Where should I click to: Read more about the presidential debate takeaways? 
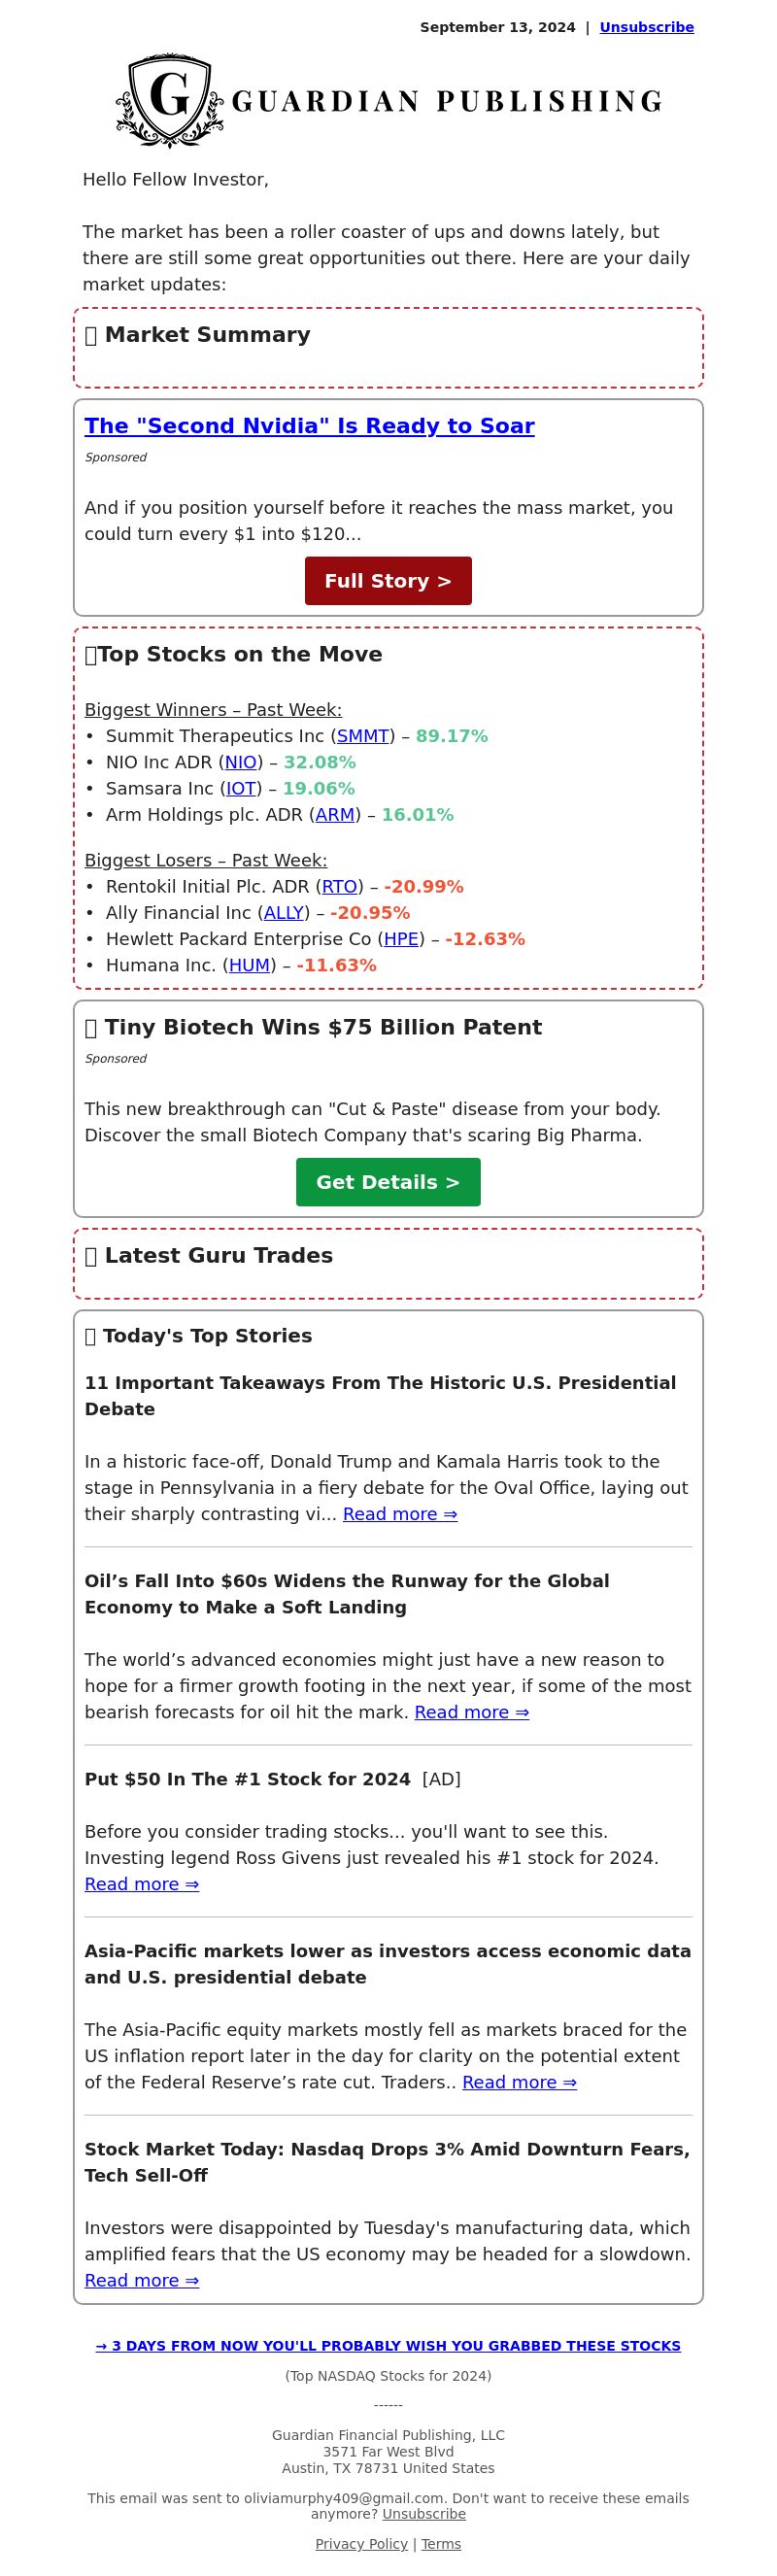click(400, 1514)
